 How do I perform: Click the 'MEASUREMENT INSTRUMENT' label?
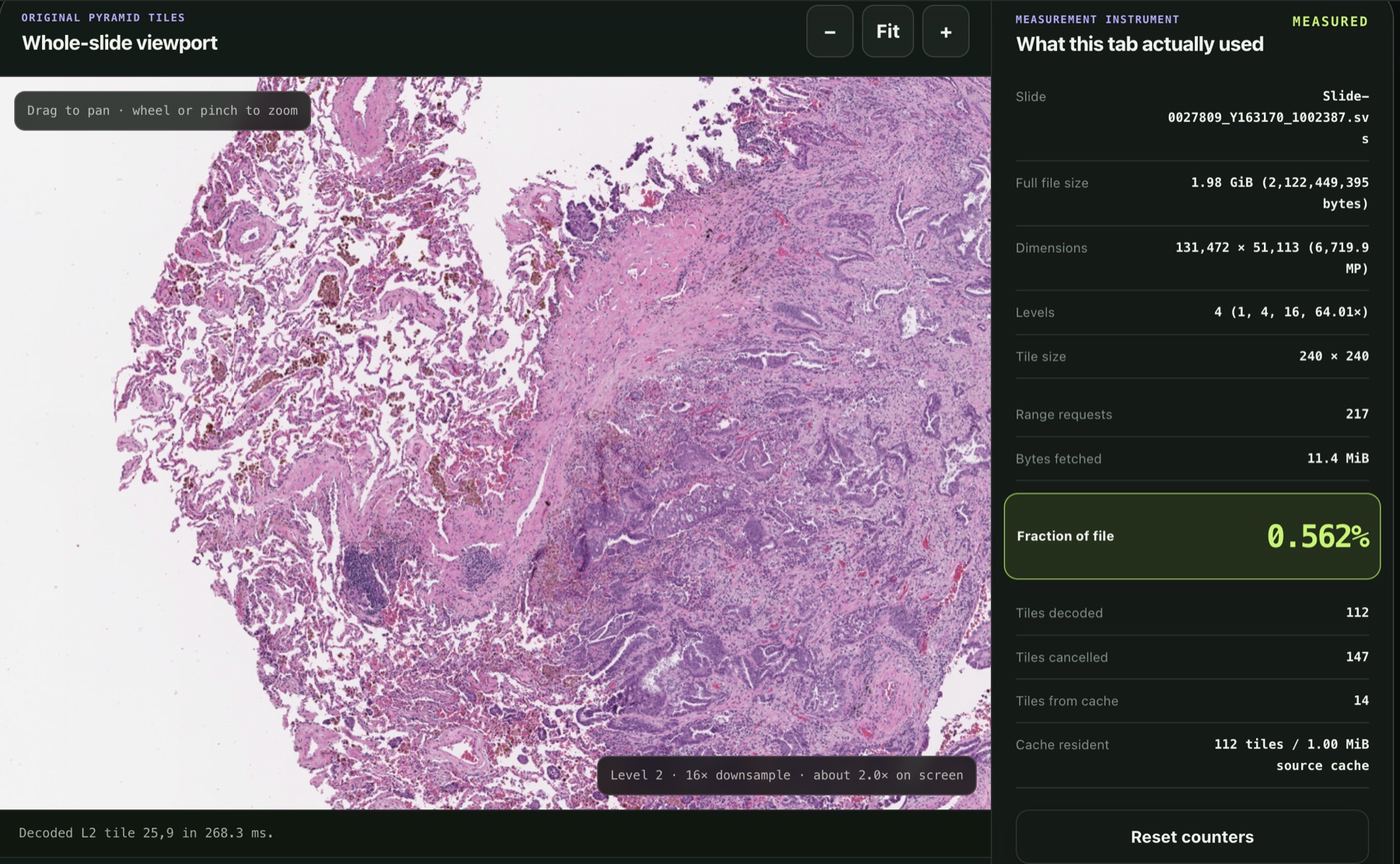tap(1097, 19)
